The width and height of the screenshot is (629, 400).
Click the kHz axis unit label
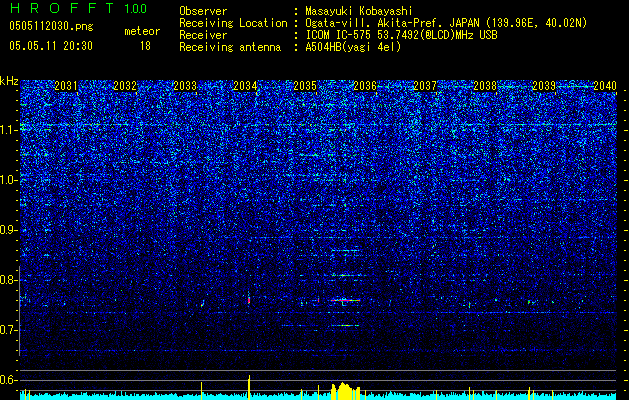coord(9,81)
